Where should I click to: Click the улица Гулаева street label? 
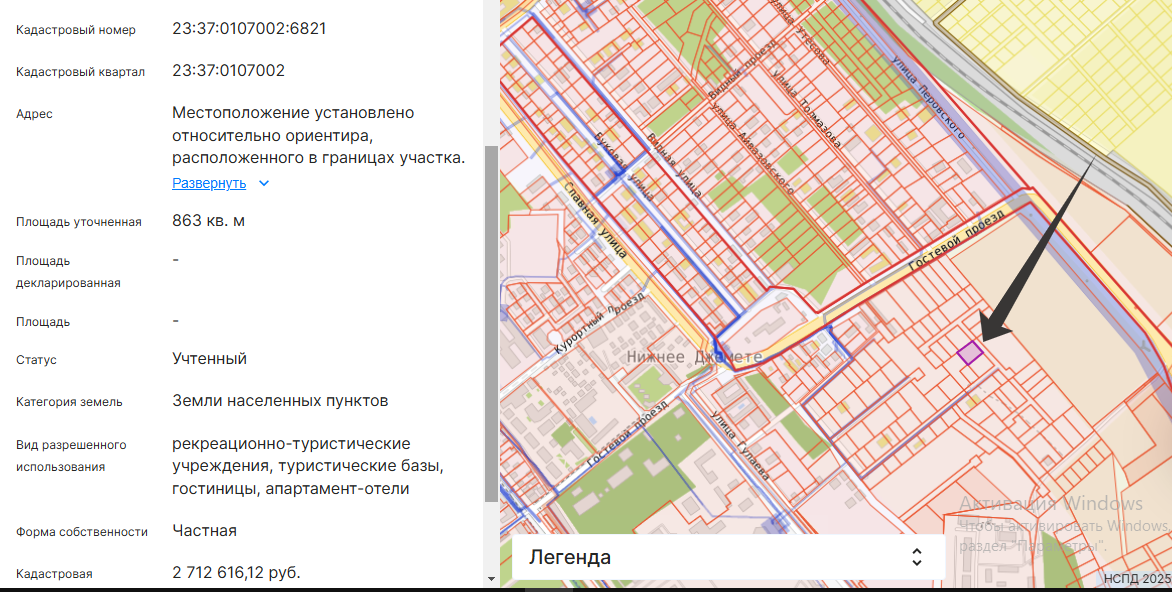[740, 444]
